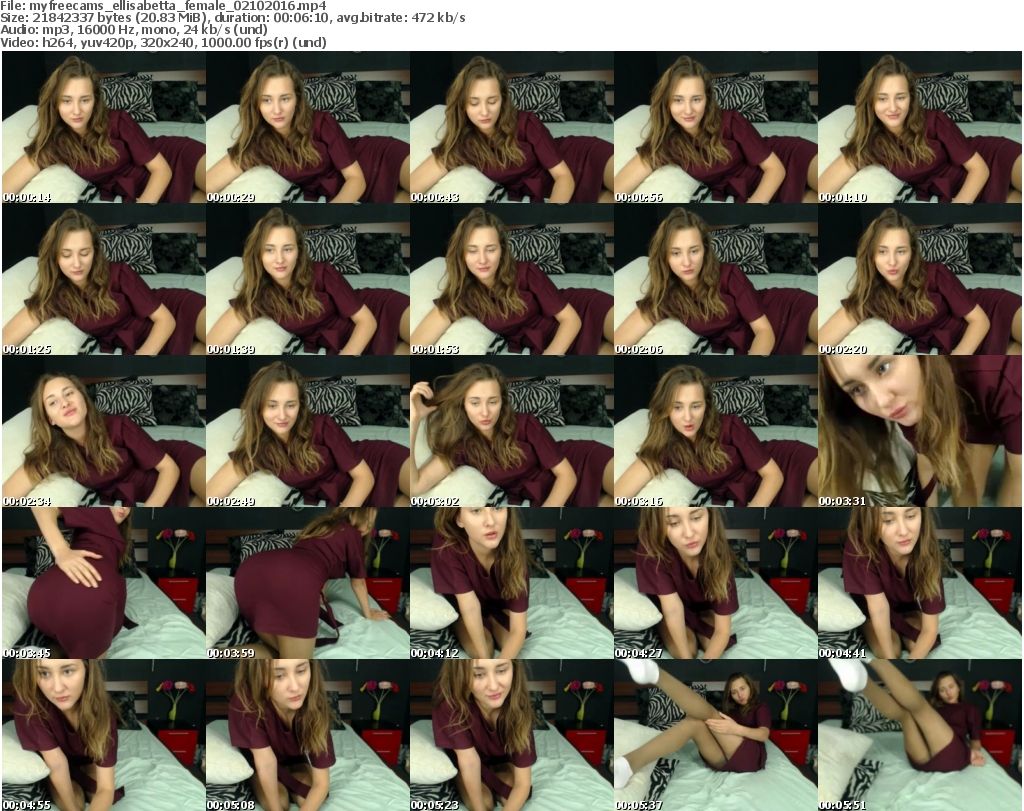Select the thumbnail at 00:01:25
This screenshot has width=1024, height=811.
coord(104,280)
